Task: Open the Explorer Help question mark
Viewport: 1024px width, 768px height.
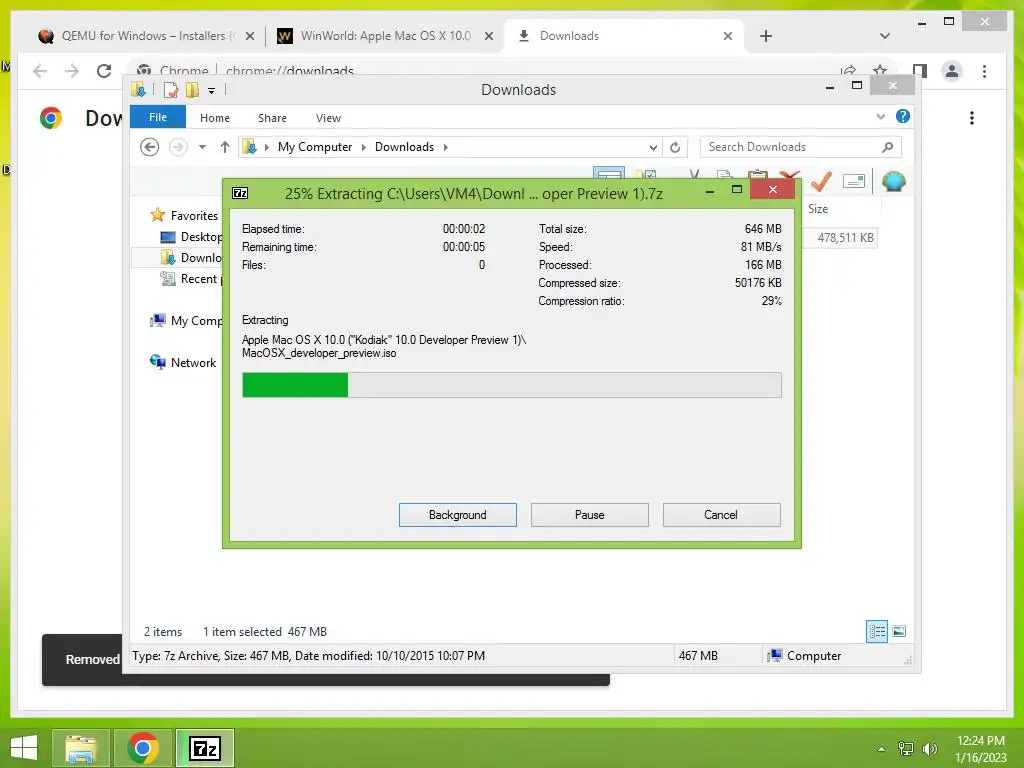Action: pyautogui.click(x=903, y=116)
